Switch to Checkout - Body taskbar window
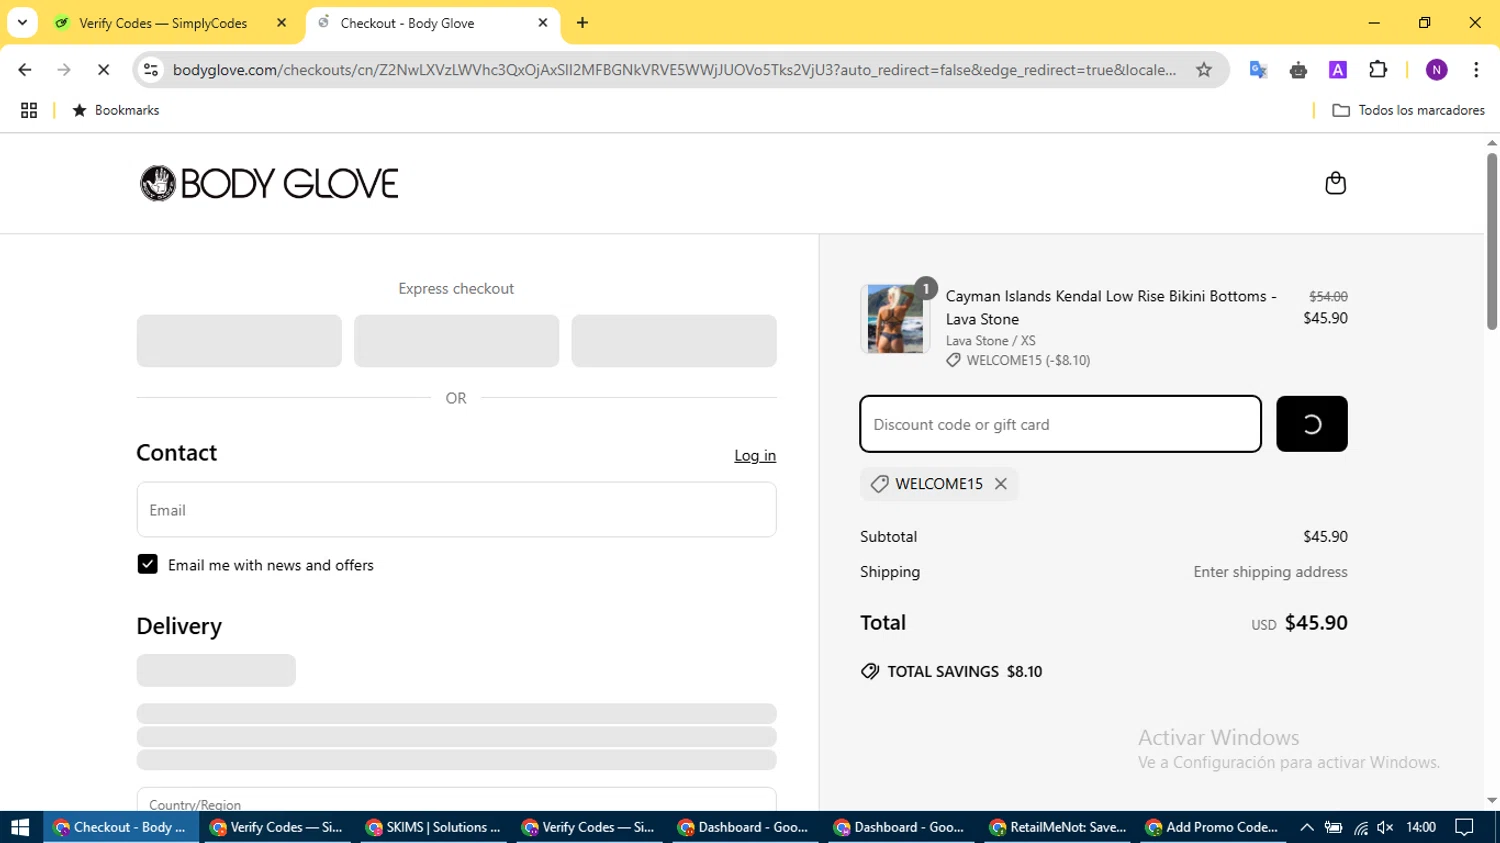Screen dimensions: 1500x843 (x=122, y=827)
